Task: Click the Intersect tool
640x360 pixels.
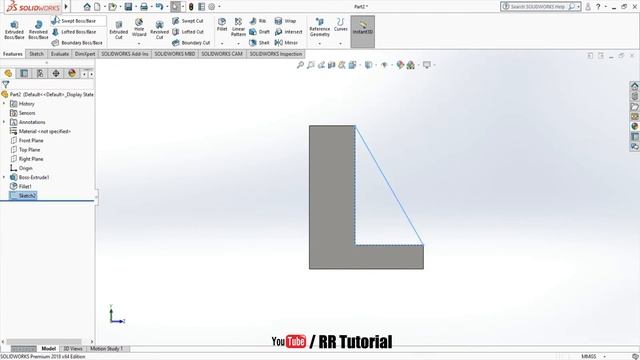Action: (x=289, y=32)
